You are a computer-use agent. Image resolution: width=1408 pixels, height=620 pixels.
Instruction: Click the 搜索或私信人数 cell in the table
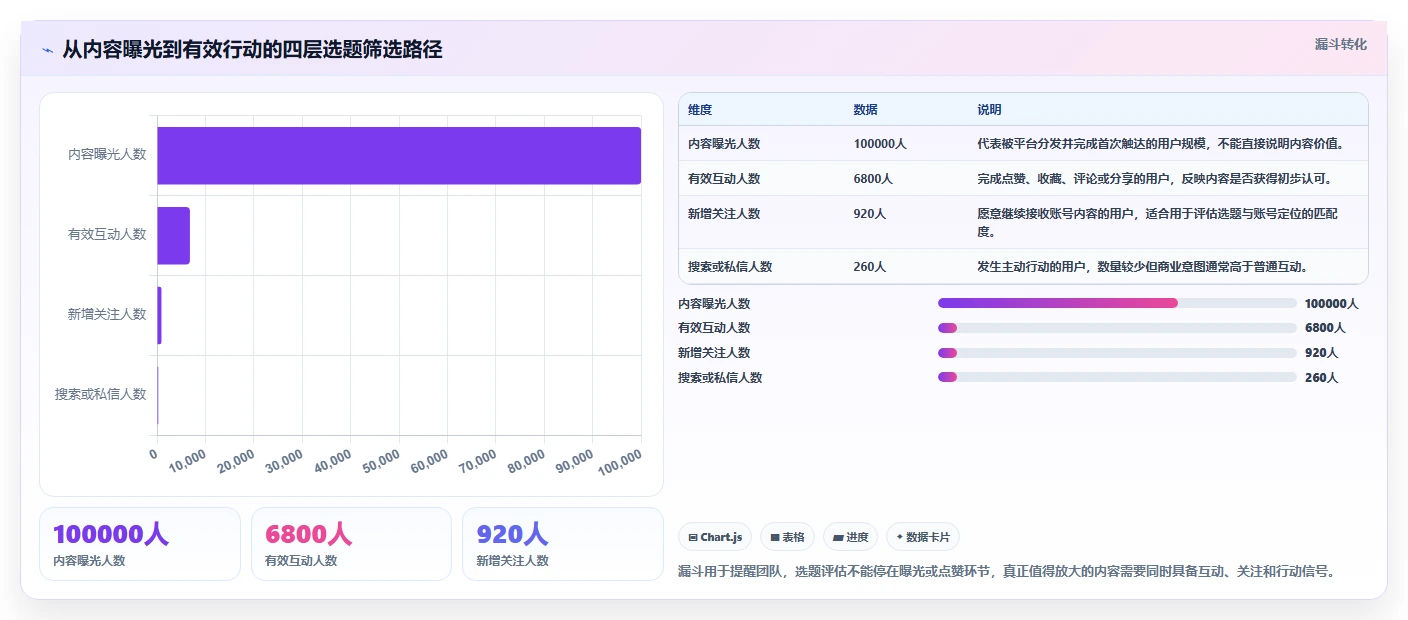click(x=730, y=267)
